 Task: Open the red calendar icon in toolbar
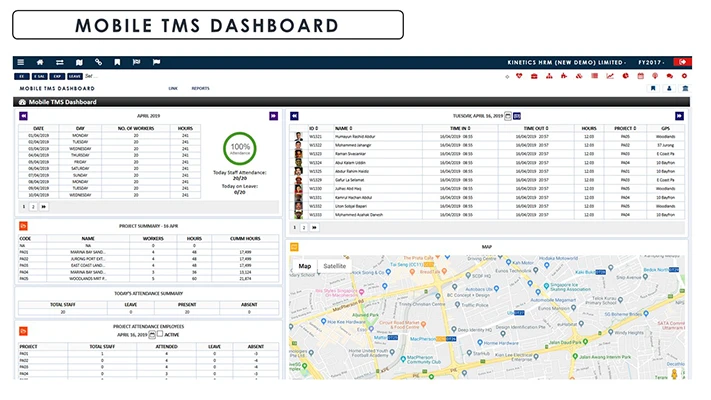tap(640, 76)
